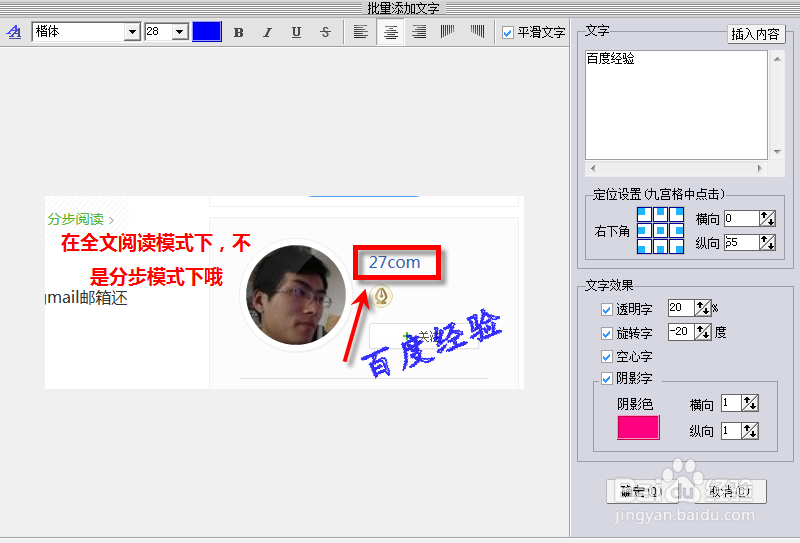800x543 pixels.
Task: Align text to the right
Action: (419, 32)
